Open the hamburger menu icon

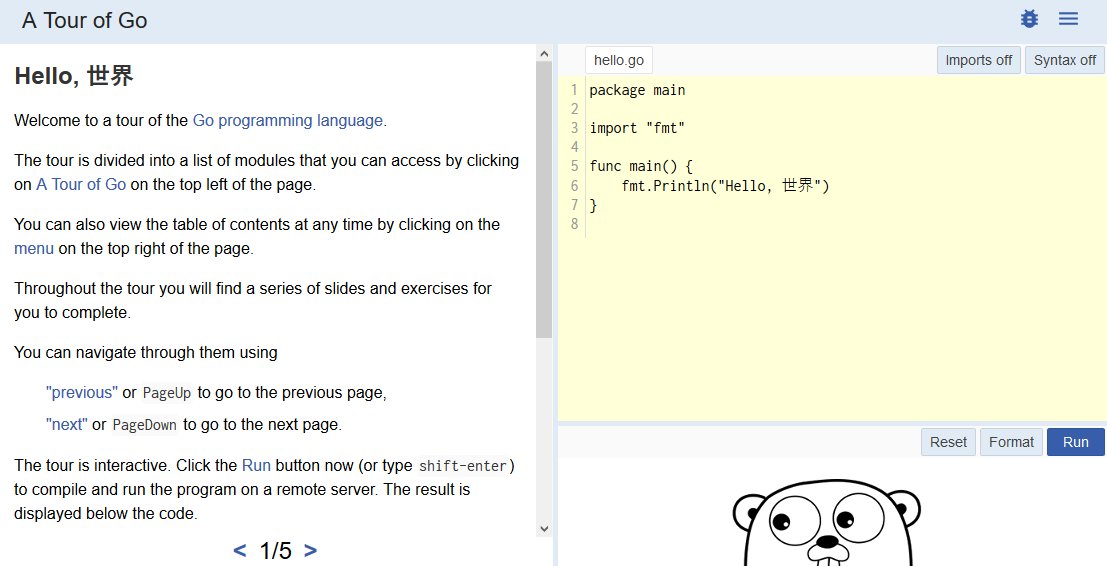(x=1068, y=19)
